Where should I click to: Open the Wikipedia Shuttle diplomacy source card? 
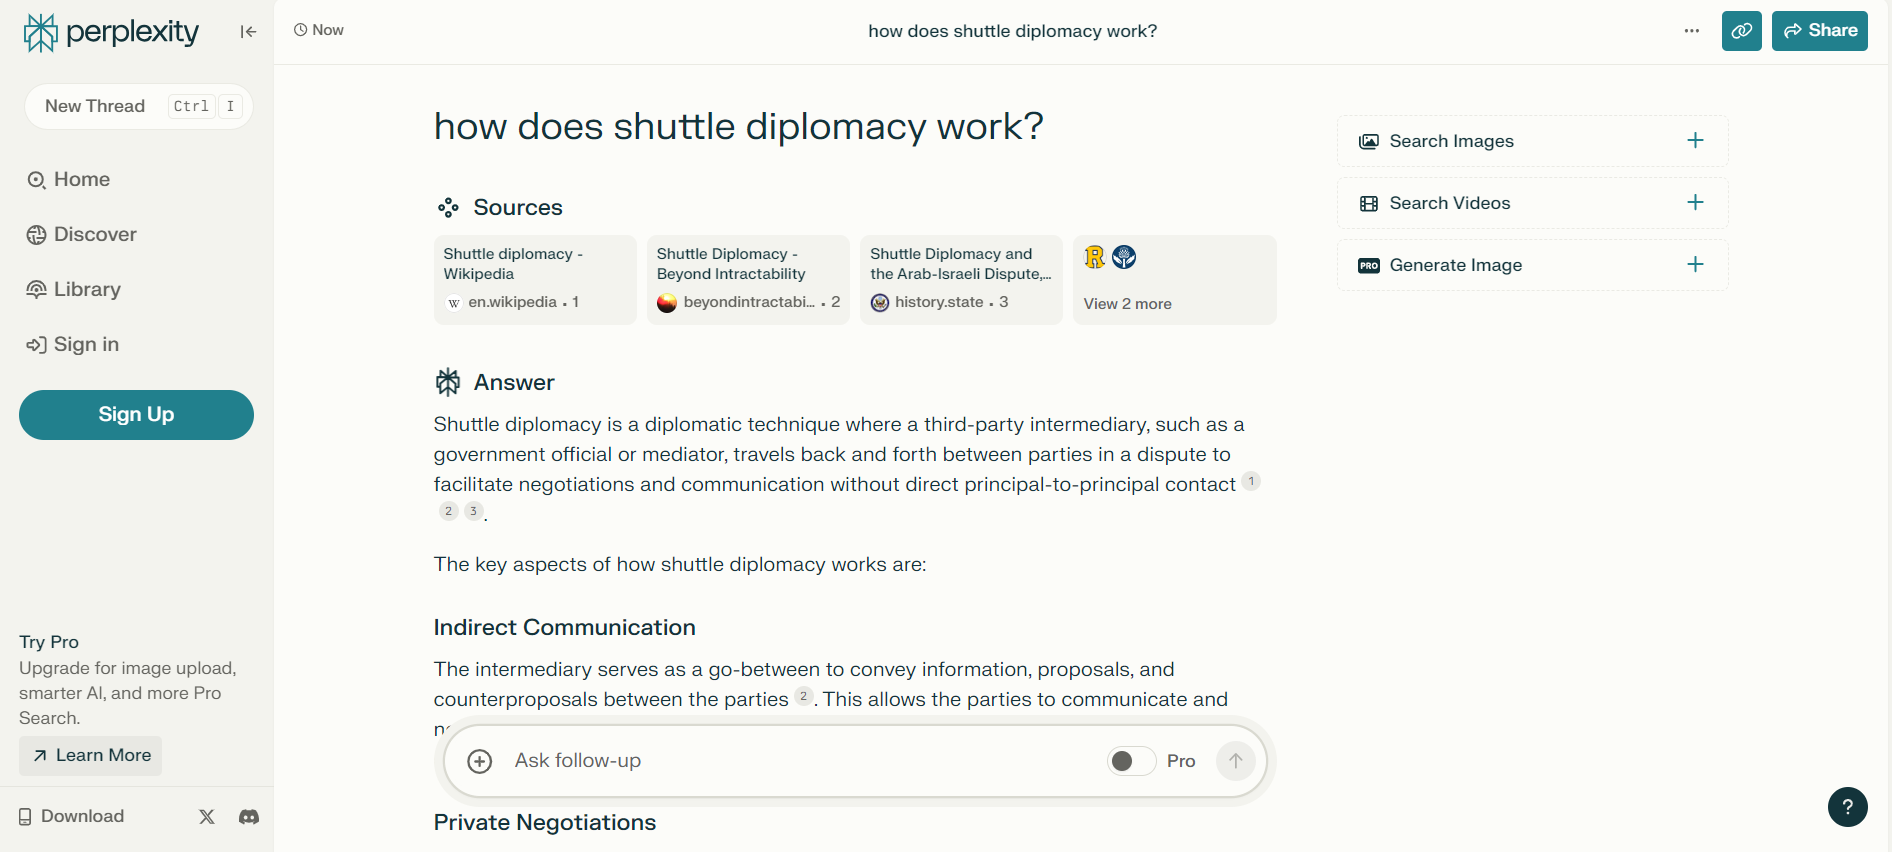(x=535, y=280)
